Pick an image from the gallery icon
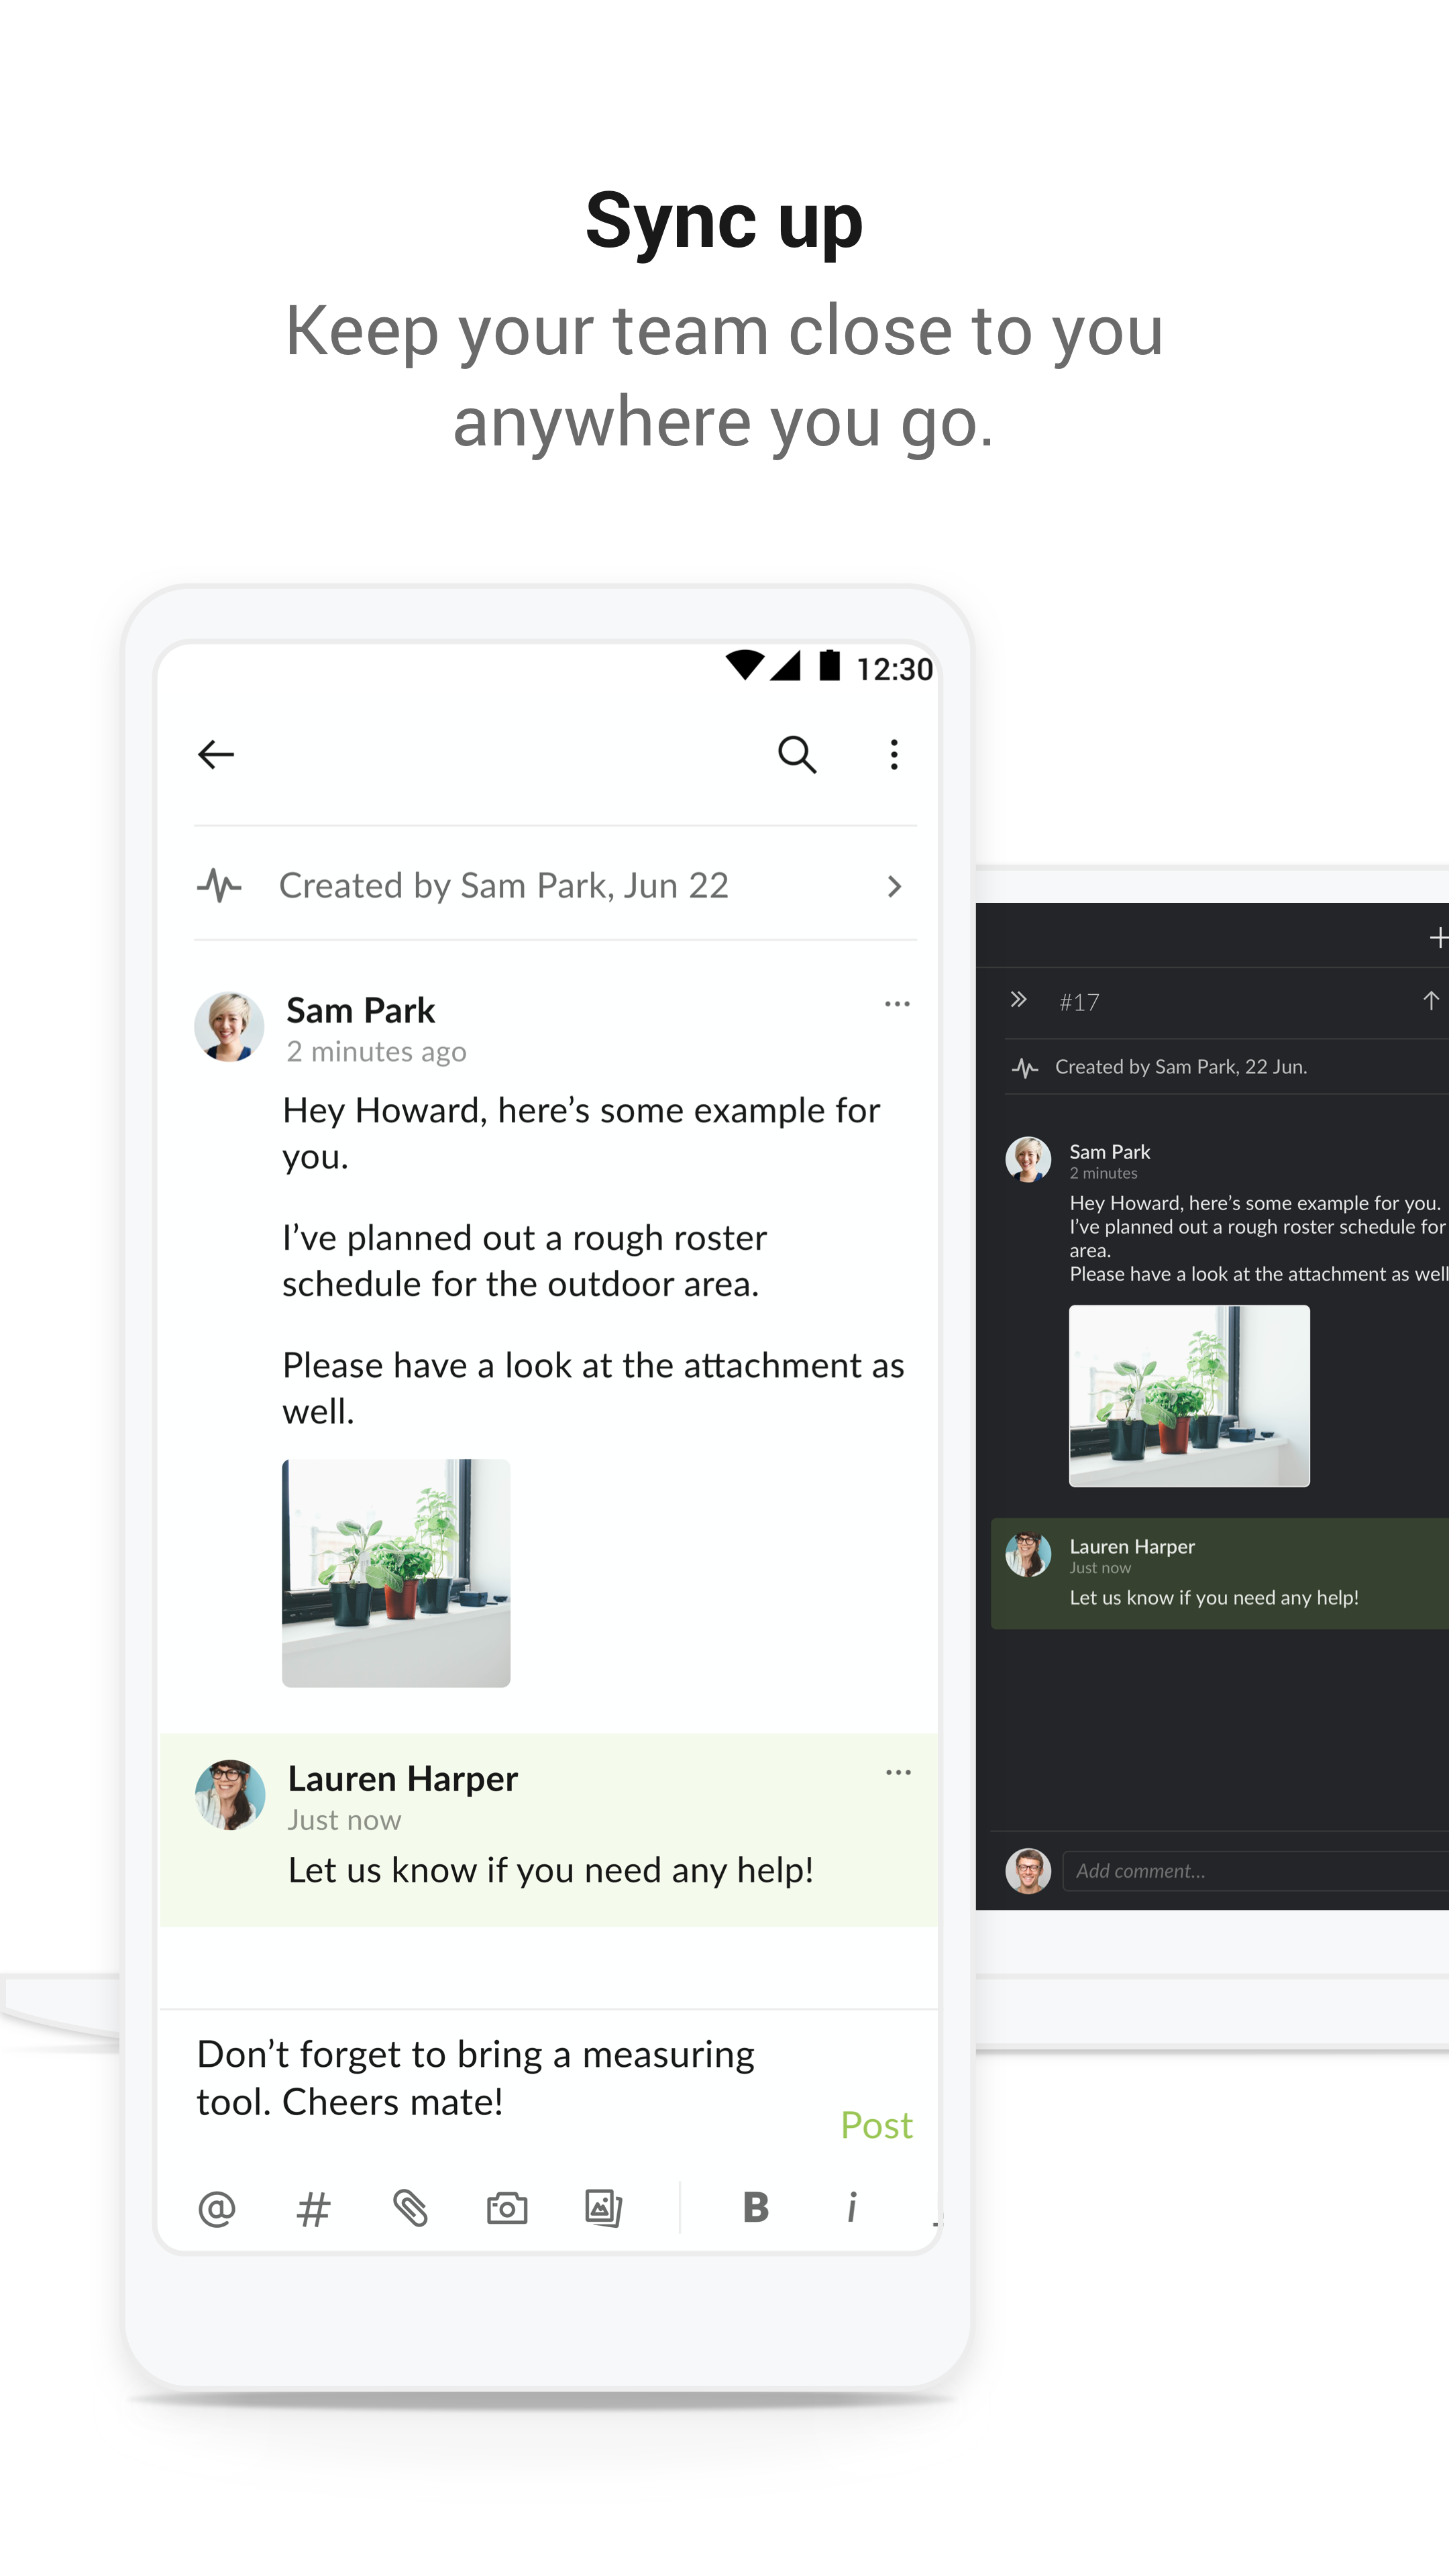 coord(604,2208)
